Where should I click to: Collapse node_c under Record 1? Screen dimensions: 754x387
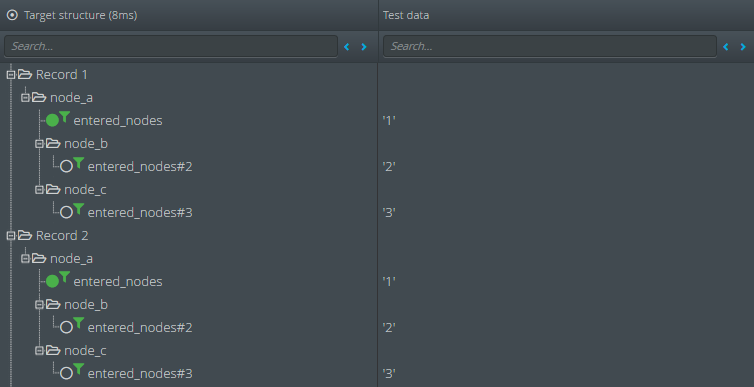tap(39, 190)
